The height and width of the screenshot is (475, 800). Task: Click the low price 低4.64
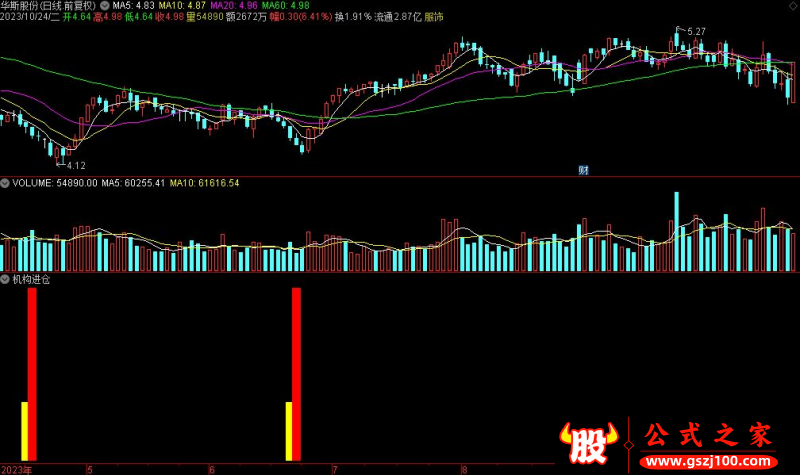pos(139,17)
